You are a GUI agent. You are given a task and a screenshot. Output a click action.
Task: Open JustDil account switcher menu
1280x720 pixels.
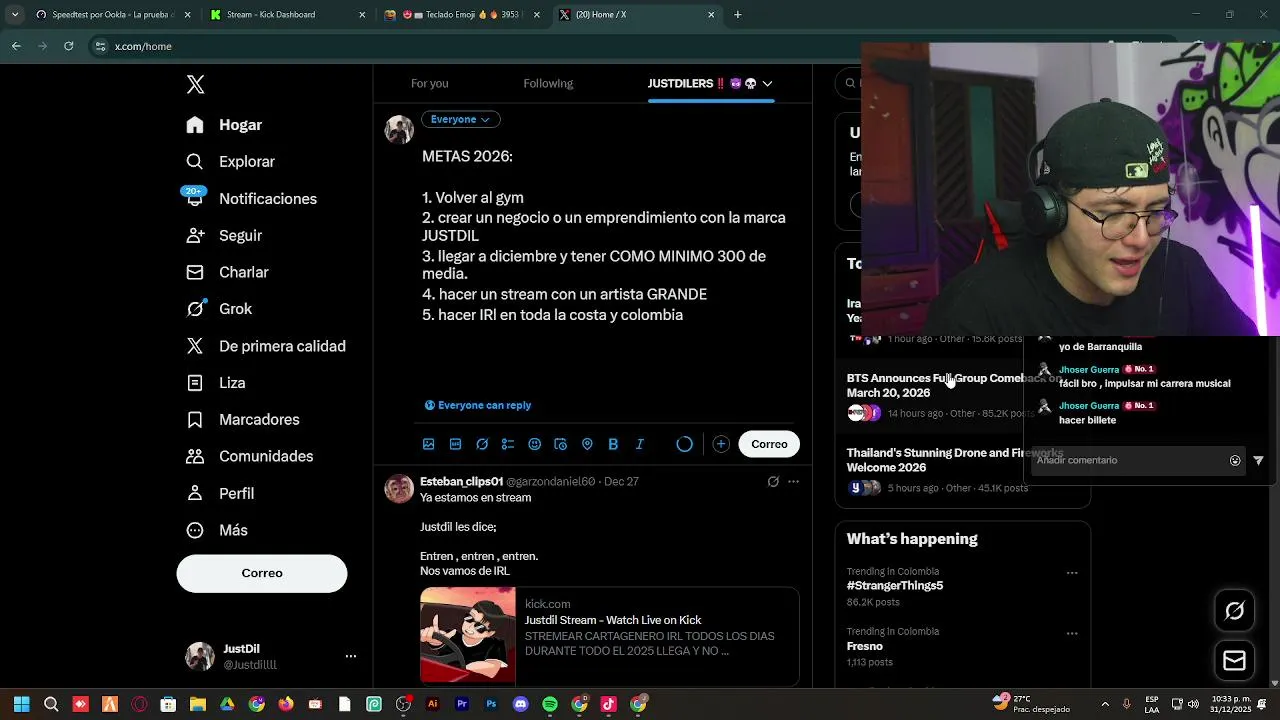coord(351,657)
